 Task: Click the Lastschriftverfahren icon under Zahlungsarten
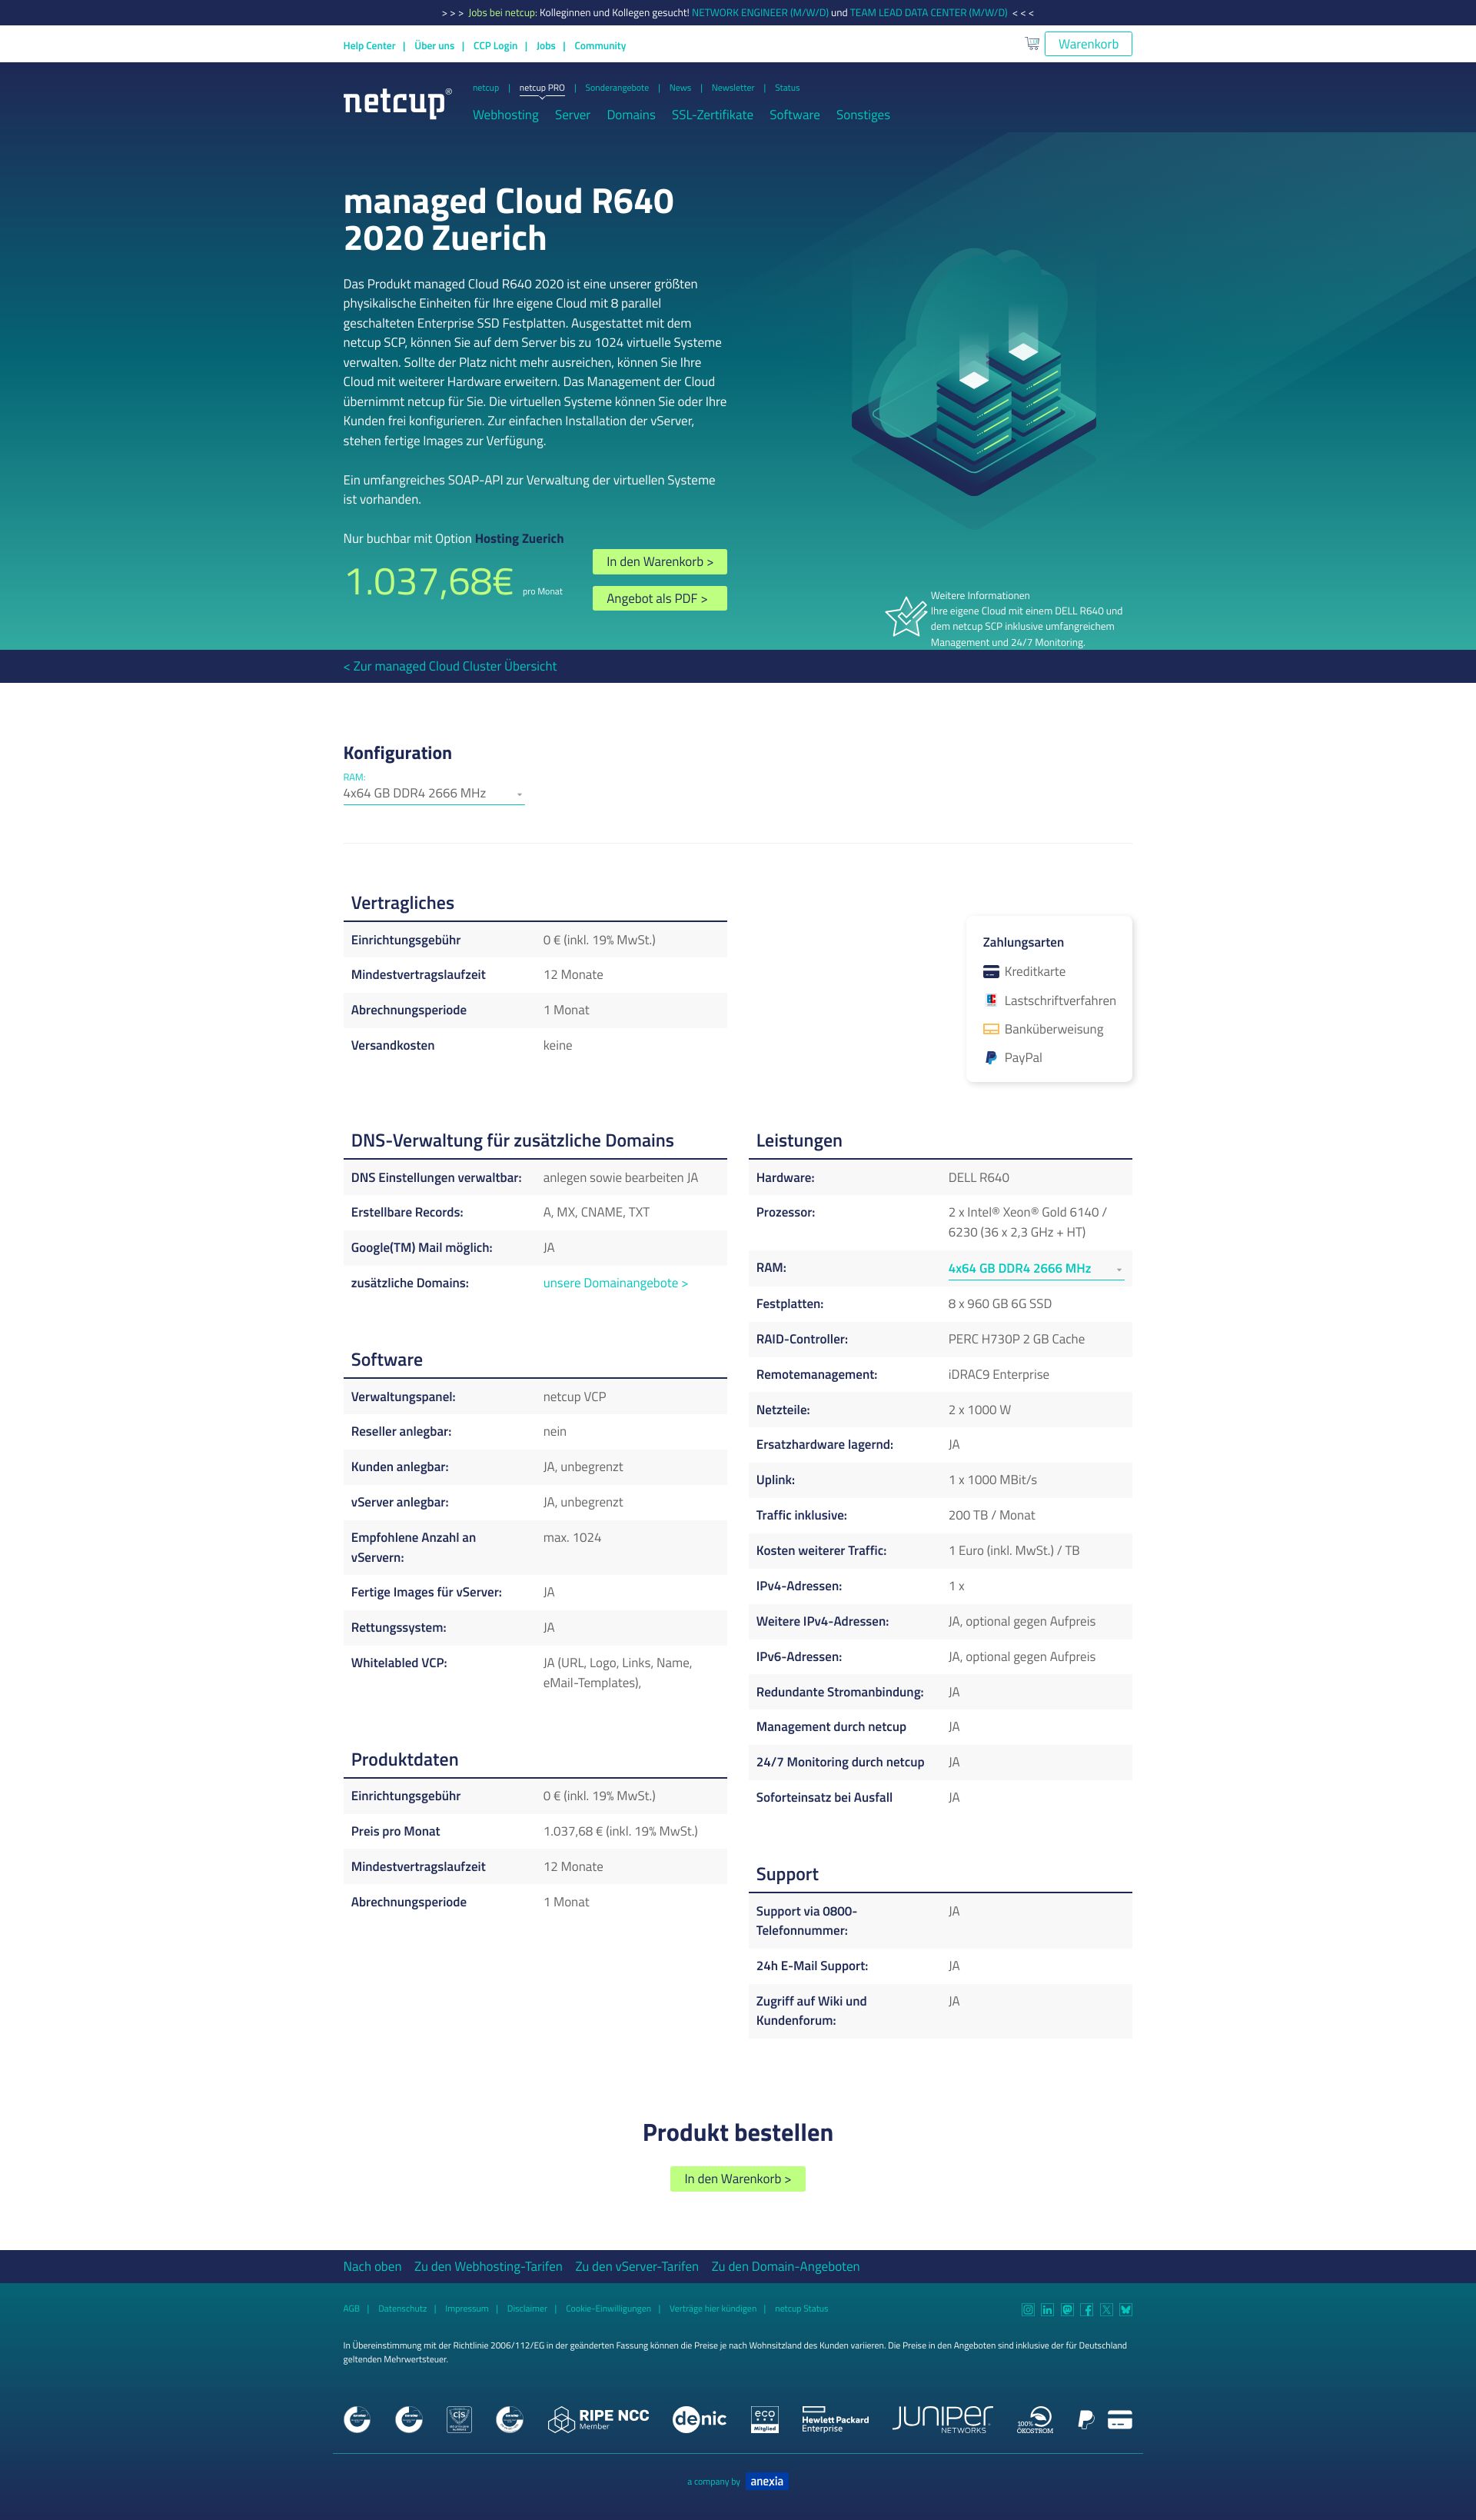point(991,1000)
